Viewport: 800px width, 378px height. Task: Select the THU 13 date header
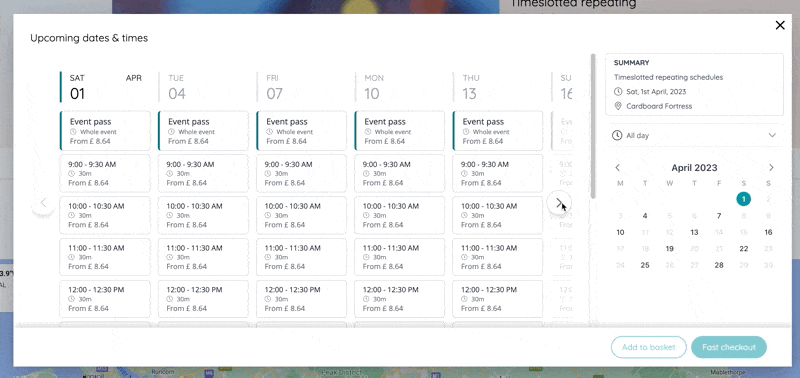coord(497,87)
